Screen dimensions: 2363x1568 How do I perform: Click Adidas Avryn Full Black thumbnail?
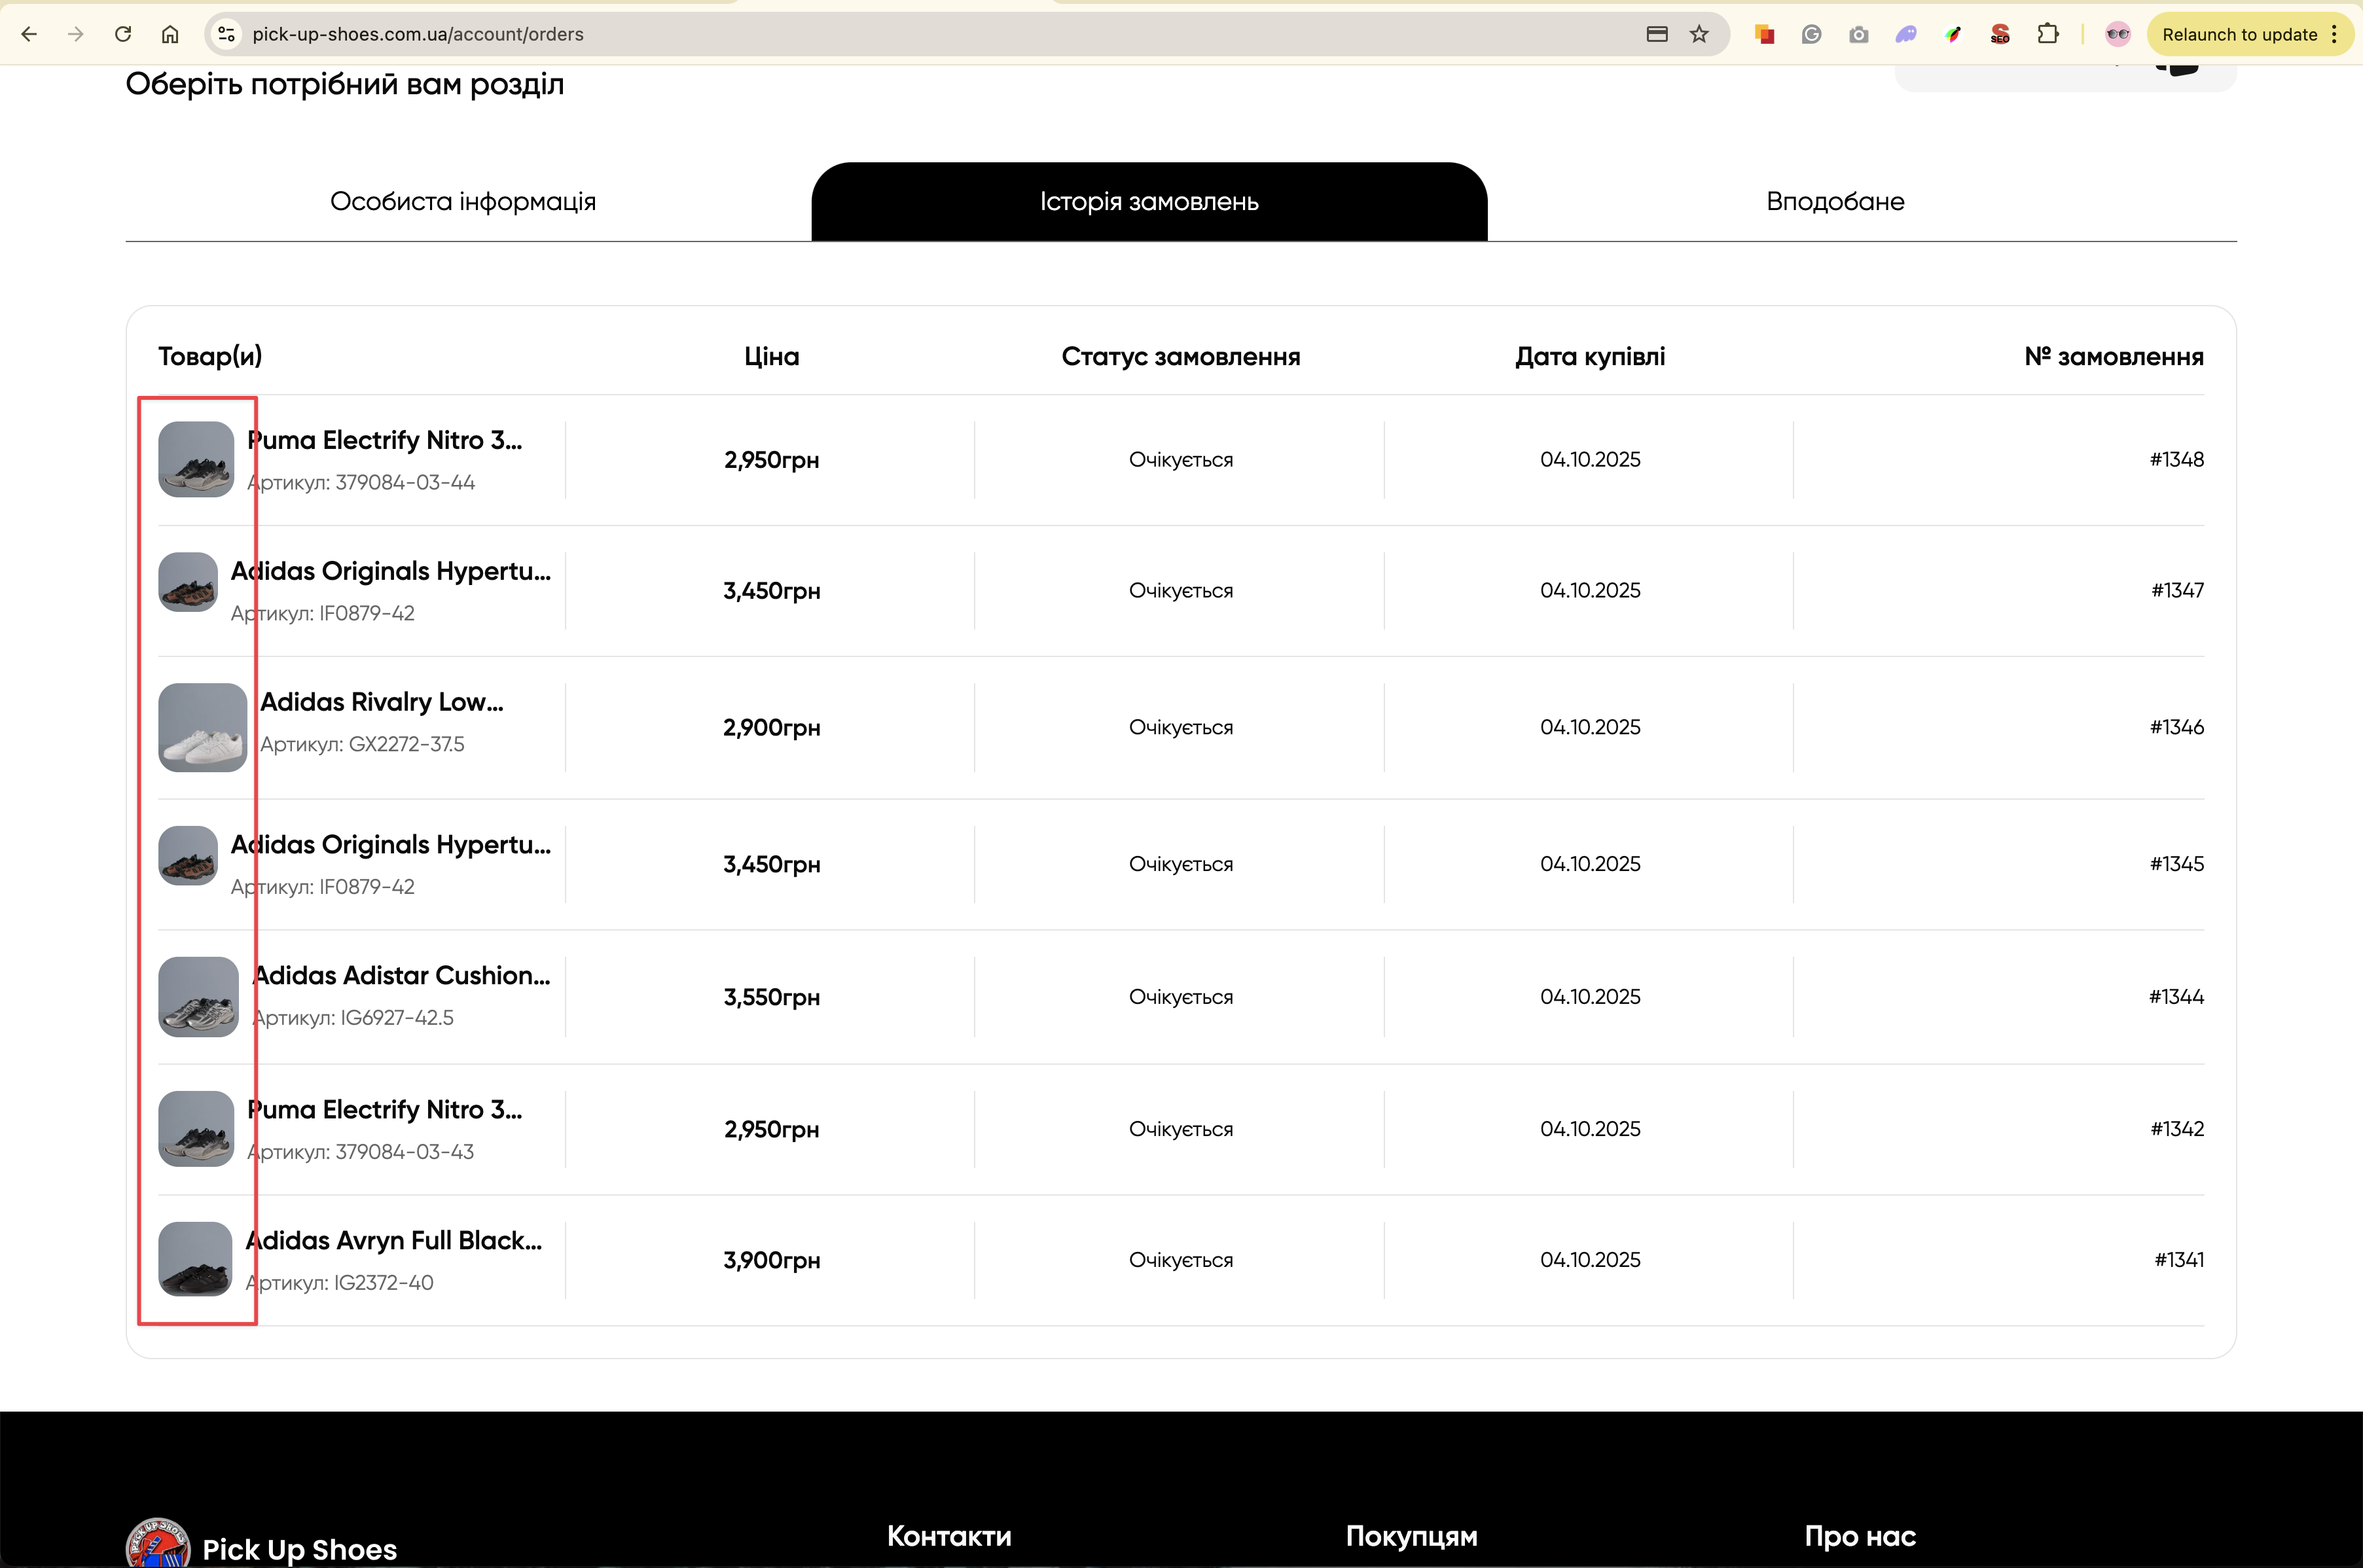(x=195, y=1259)
